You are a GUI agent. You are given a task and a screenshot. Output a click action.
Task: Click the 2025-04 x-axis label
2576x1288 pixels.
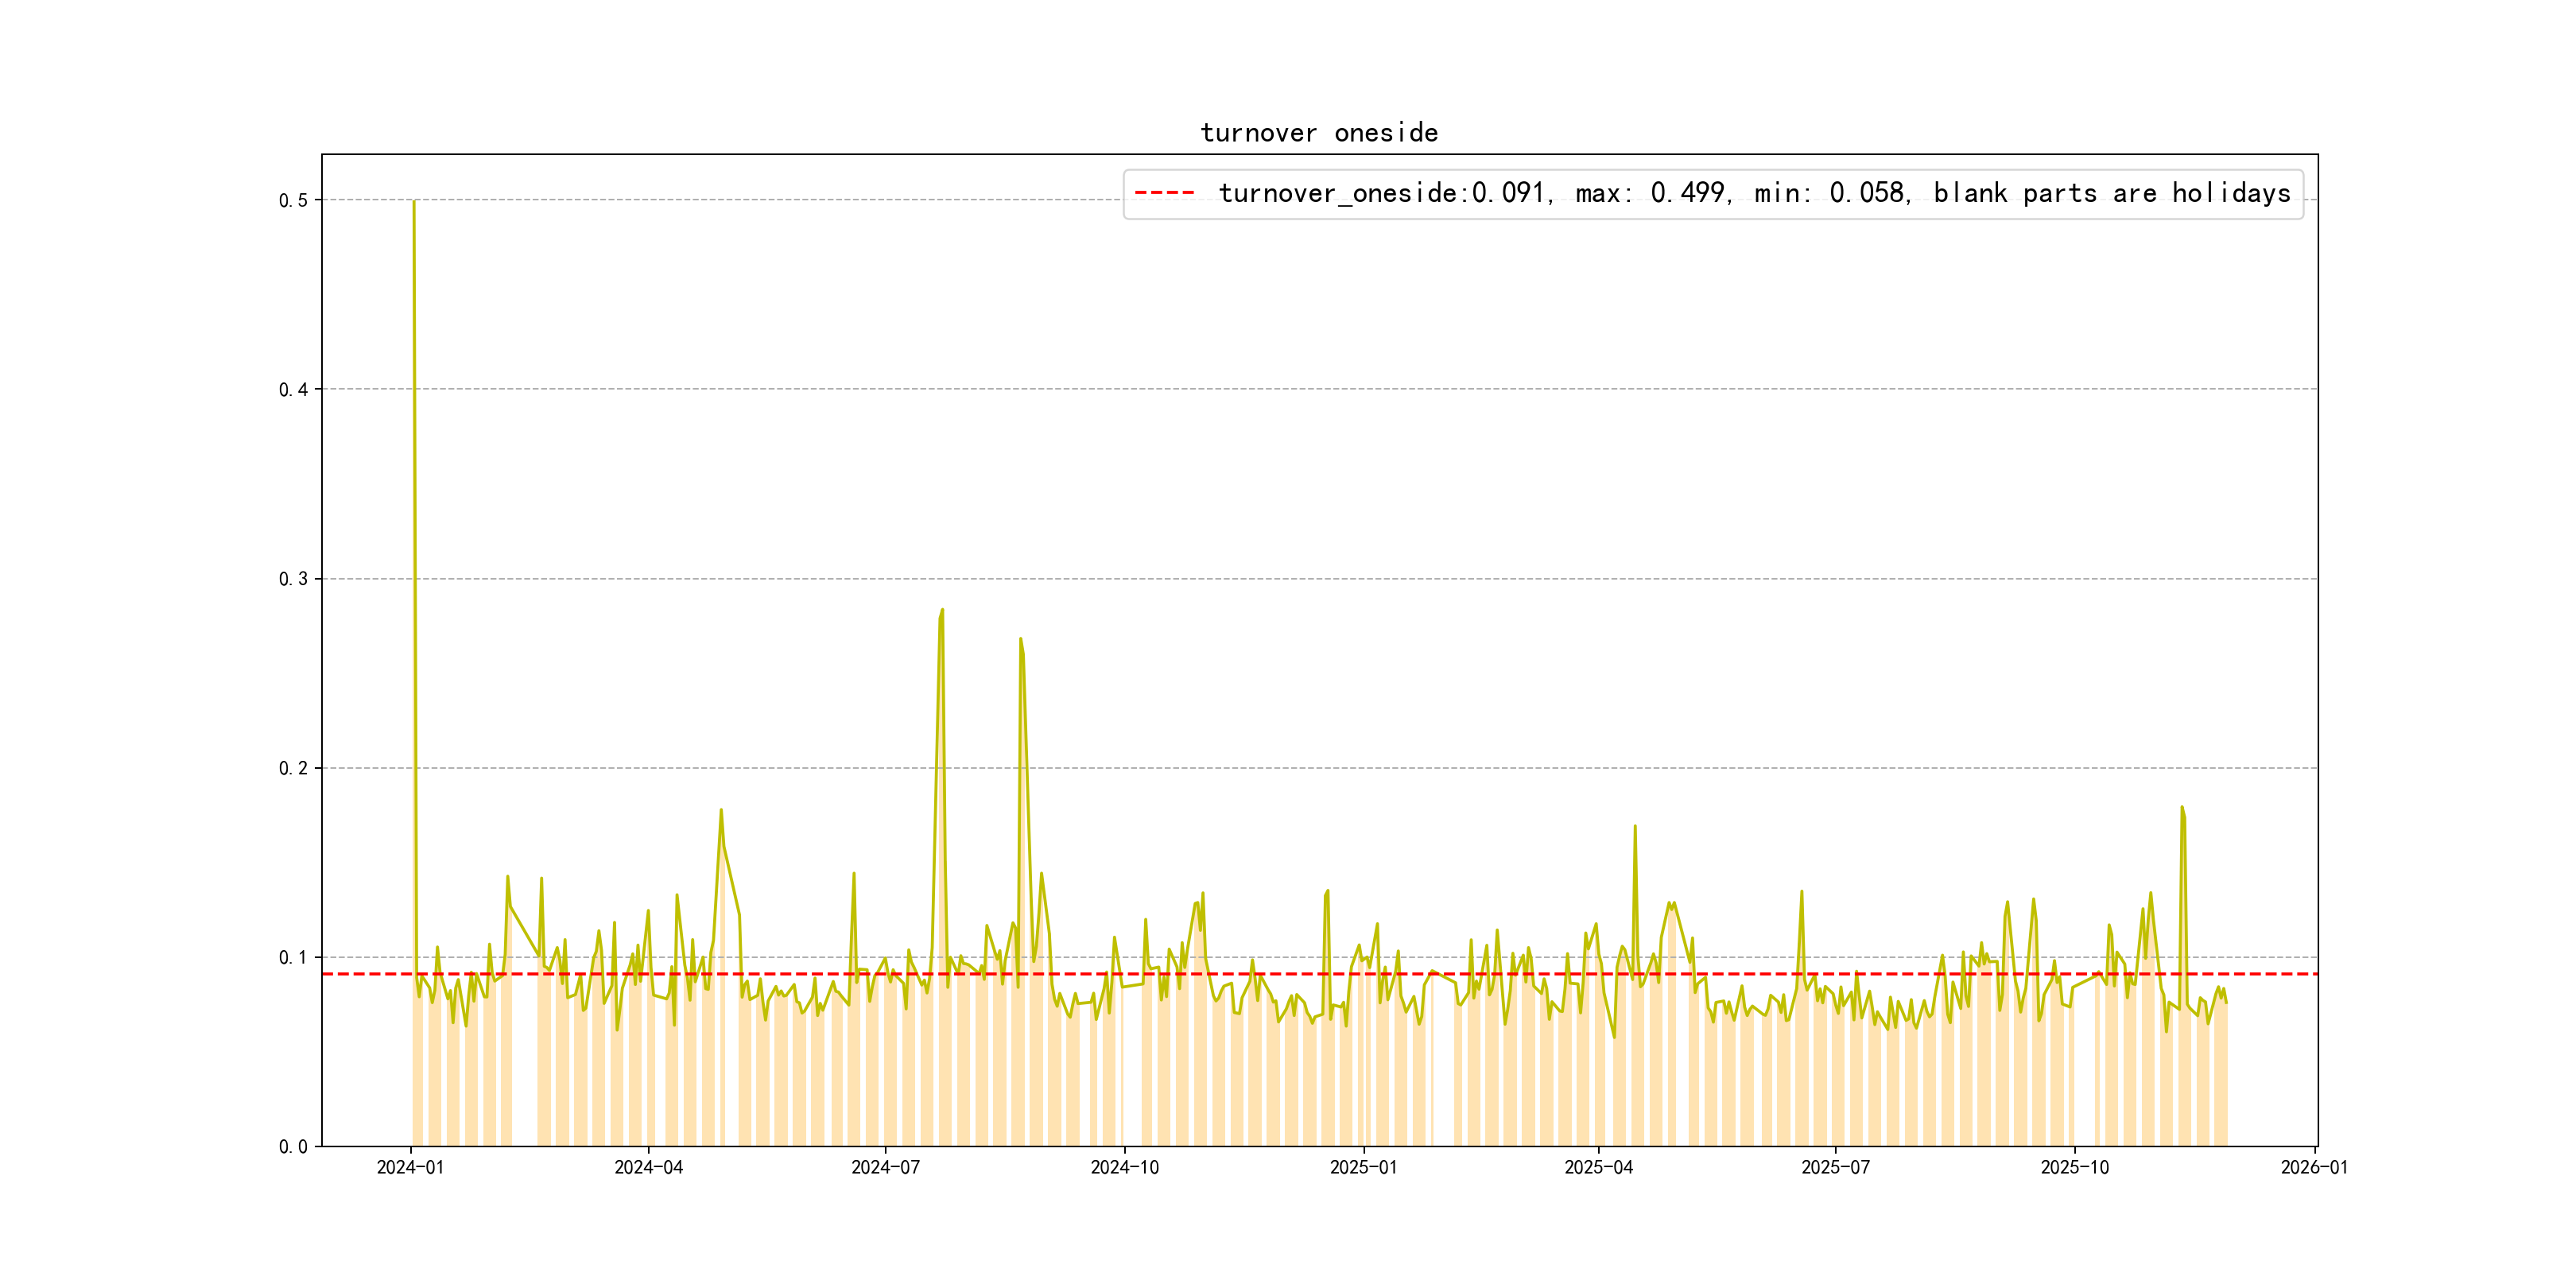(x=1598, y=1168)
